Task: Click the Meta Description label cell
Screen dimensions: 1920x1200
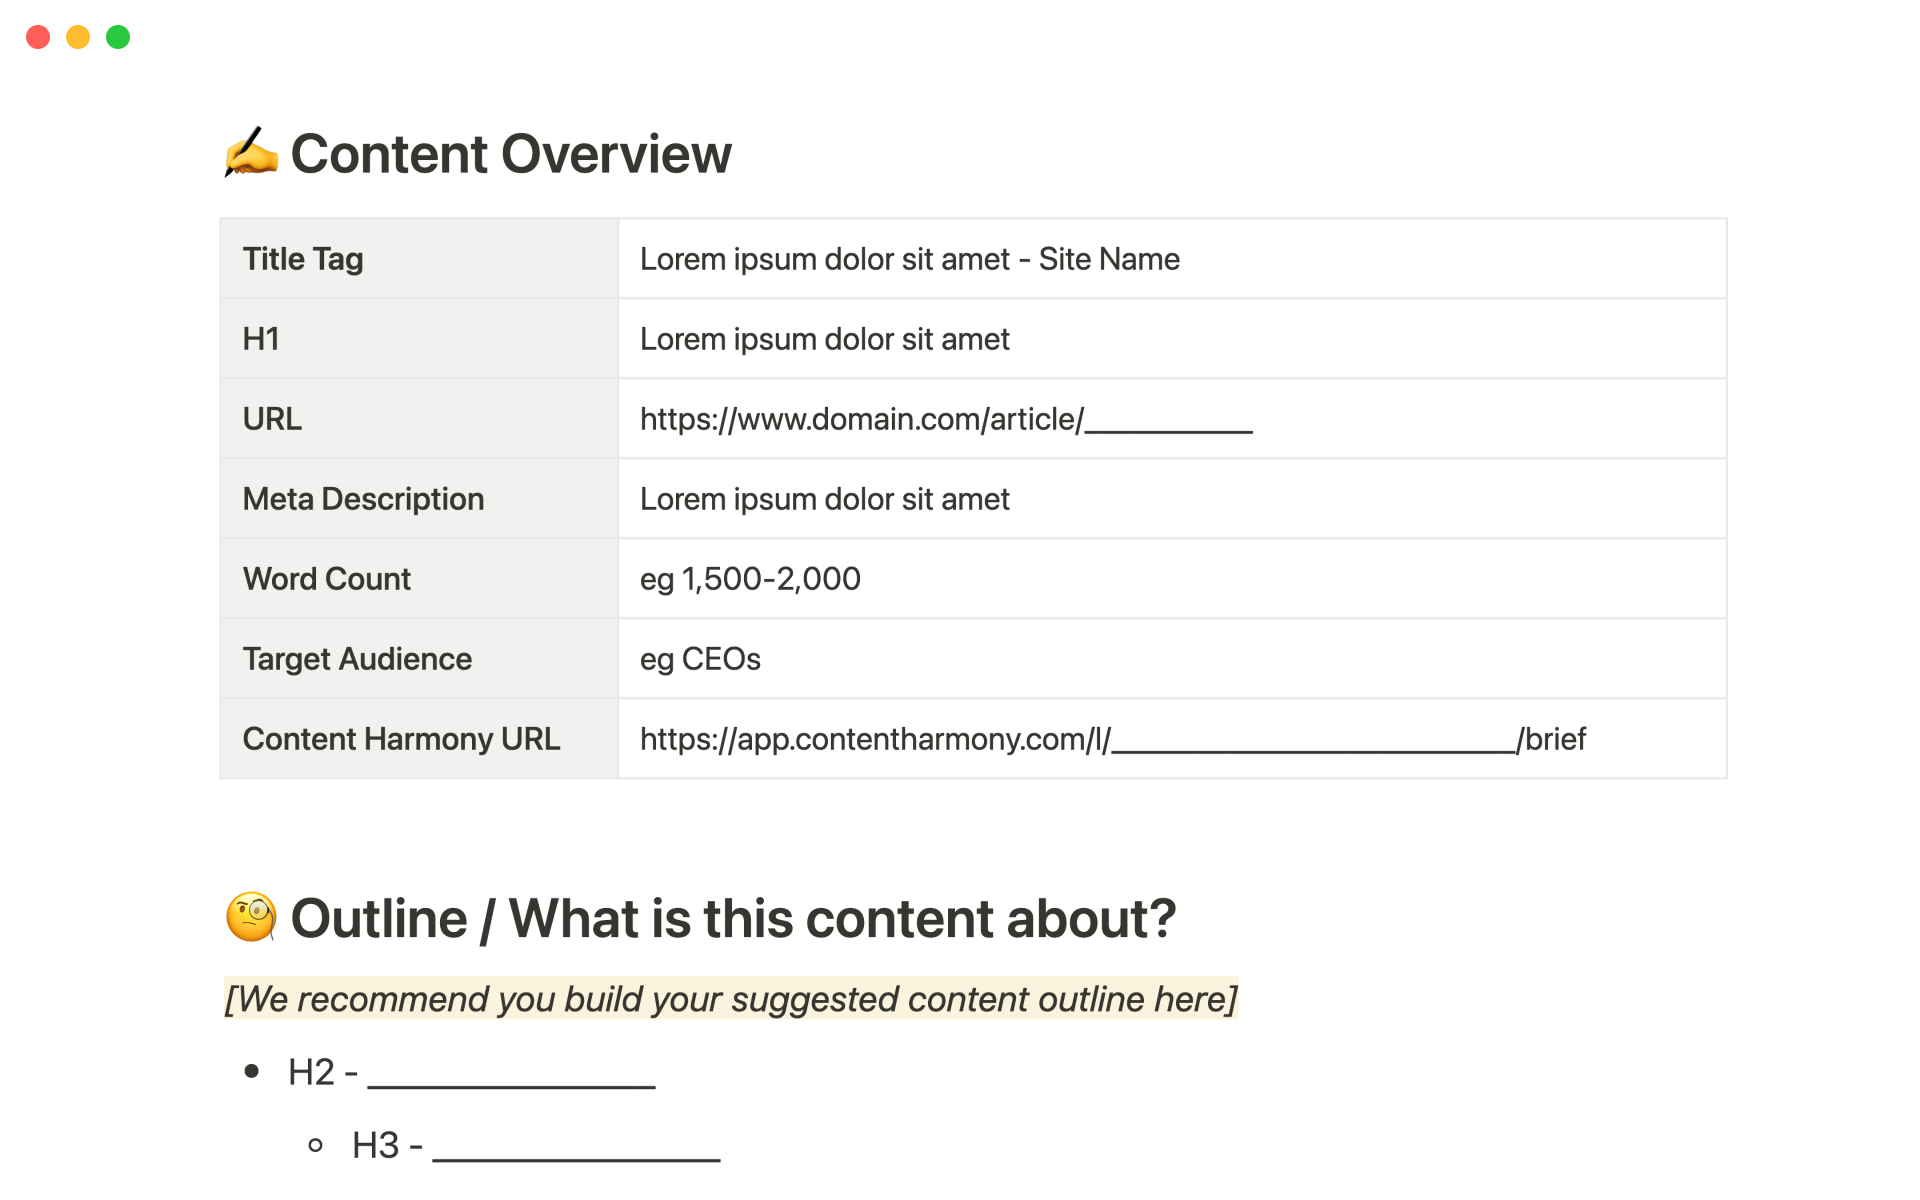Action: (x=363, y=499)
